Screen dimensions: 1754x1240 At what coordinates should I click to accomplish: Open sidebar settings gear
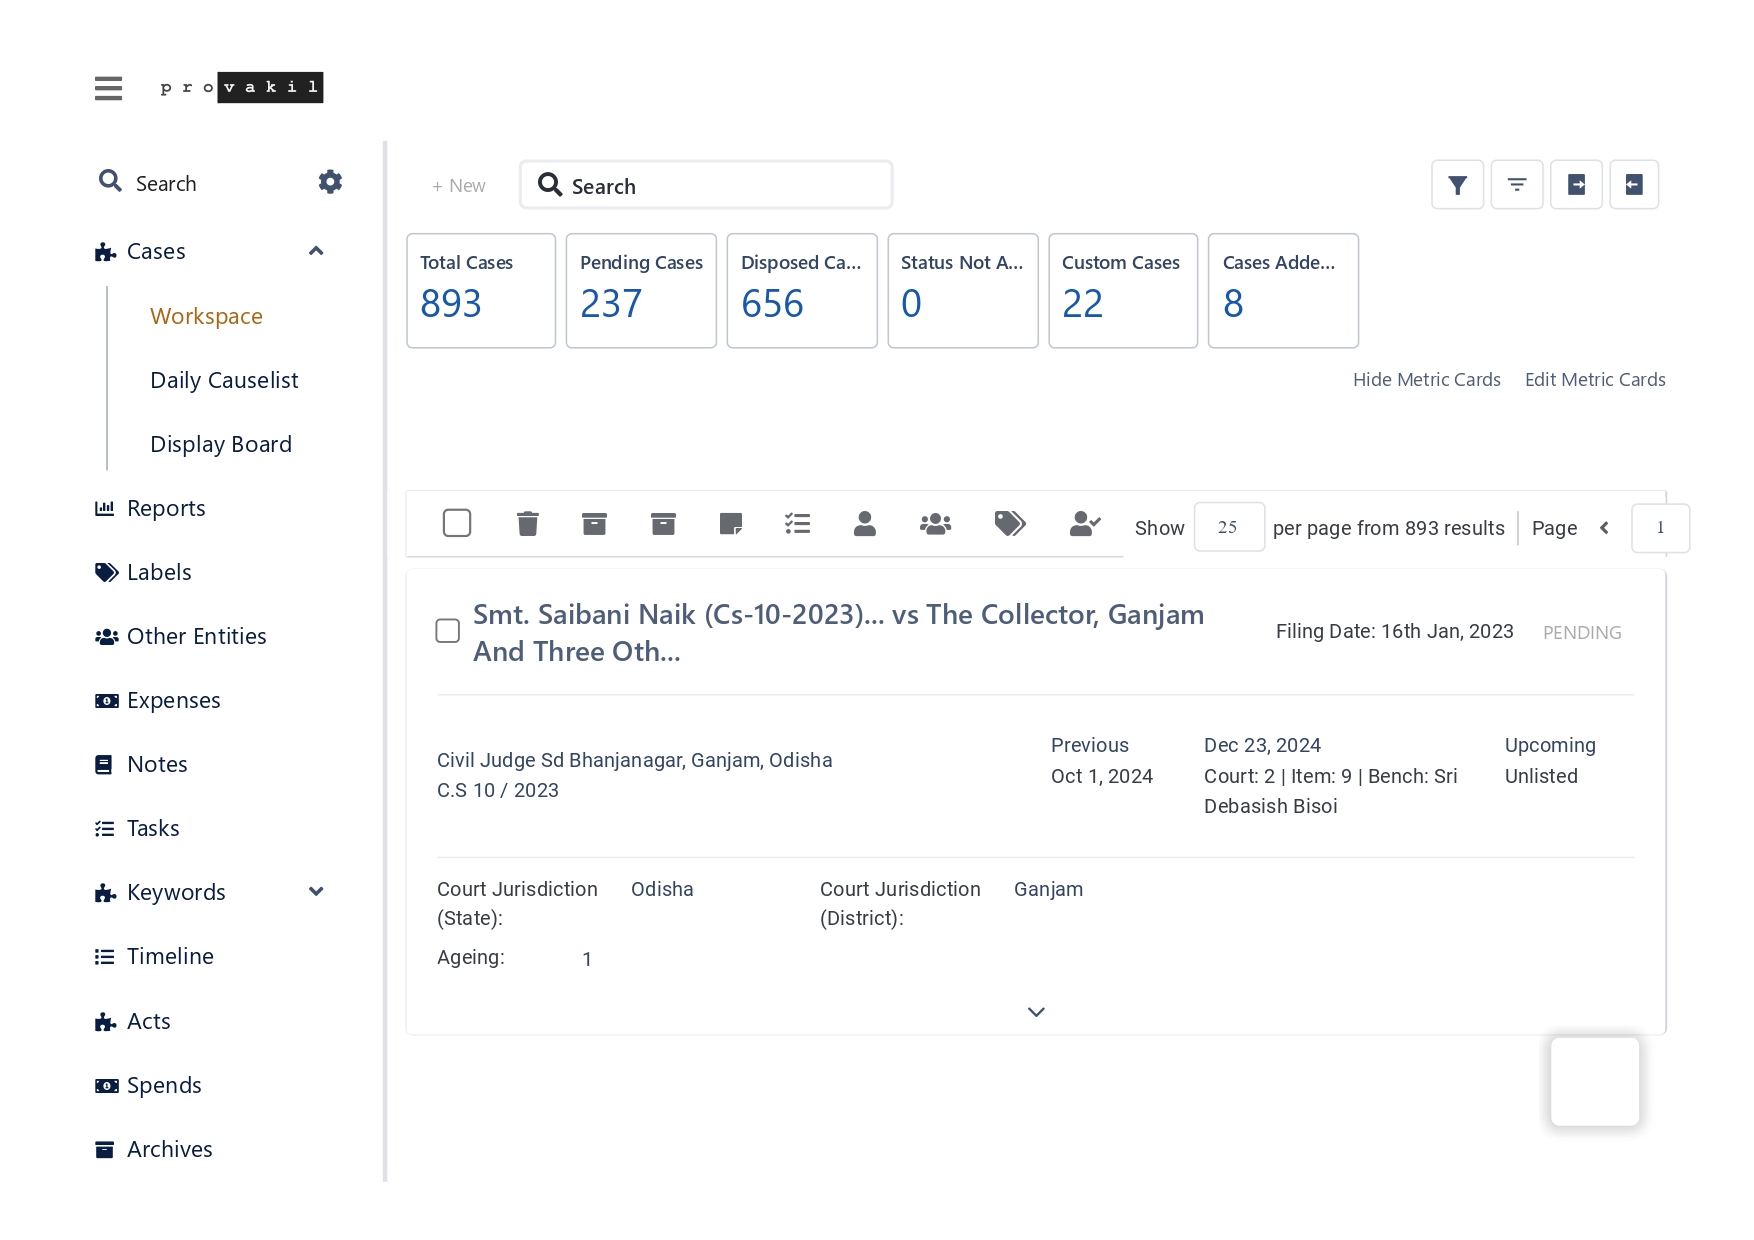[x=330, y=182]
